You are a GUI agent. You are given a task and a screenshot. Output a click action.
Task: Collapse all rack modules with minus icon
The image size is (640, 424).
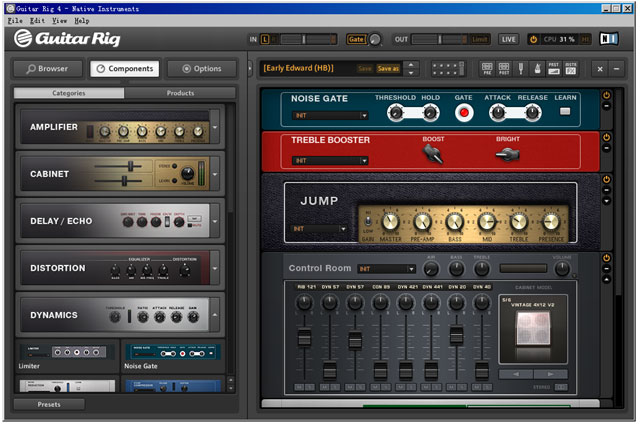pyautogui.click(x=616, y=69)
